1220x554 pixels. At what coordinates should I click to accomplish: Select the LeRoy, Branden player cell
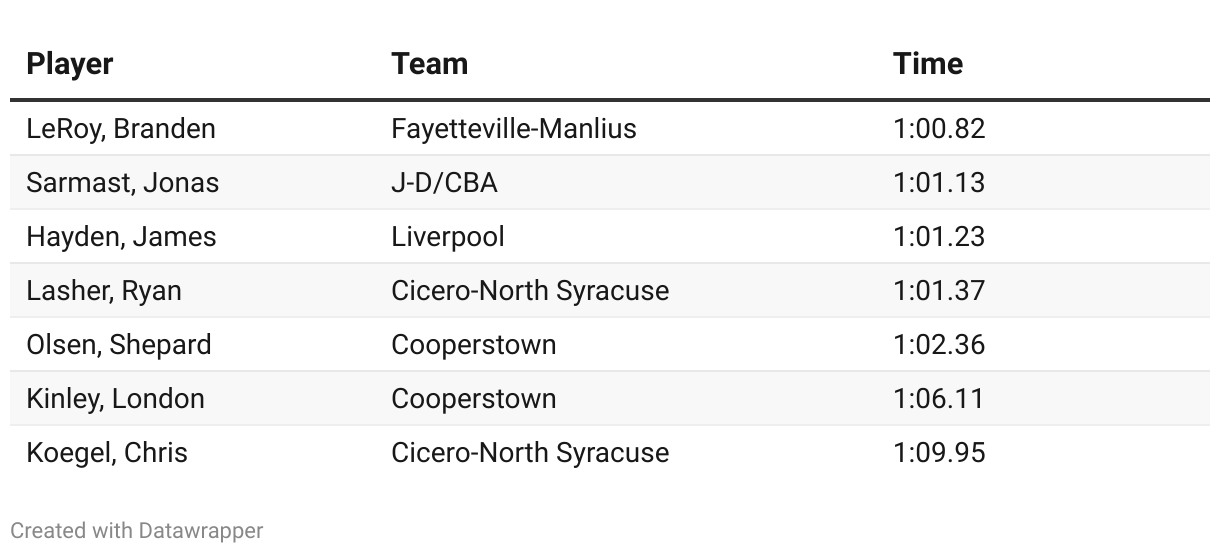pos(121,129)
